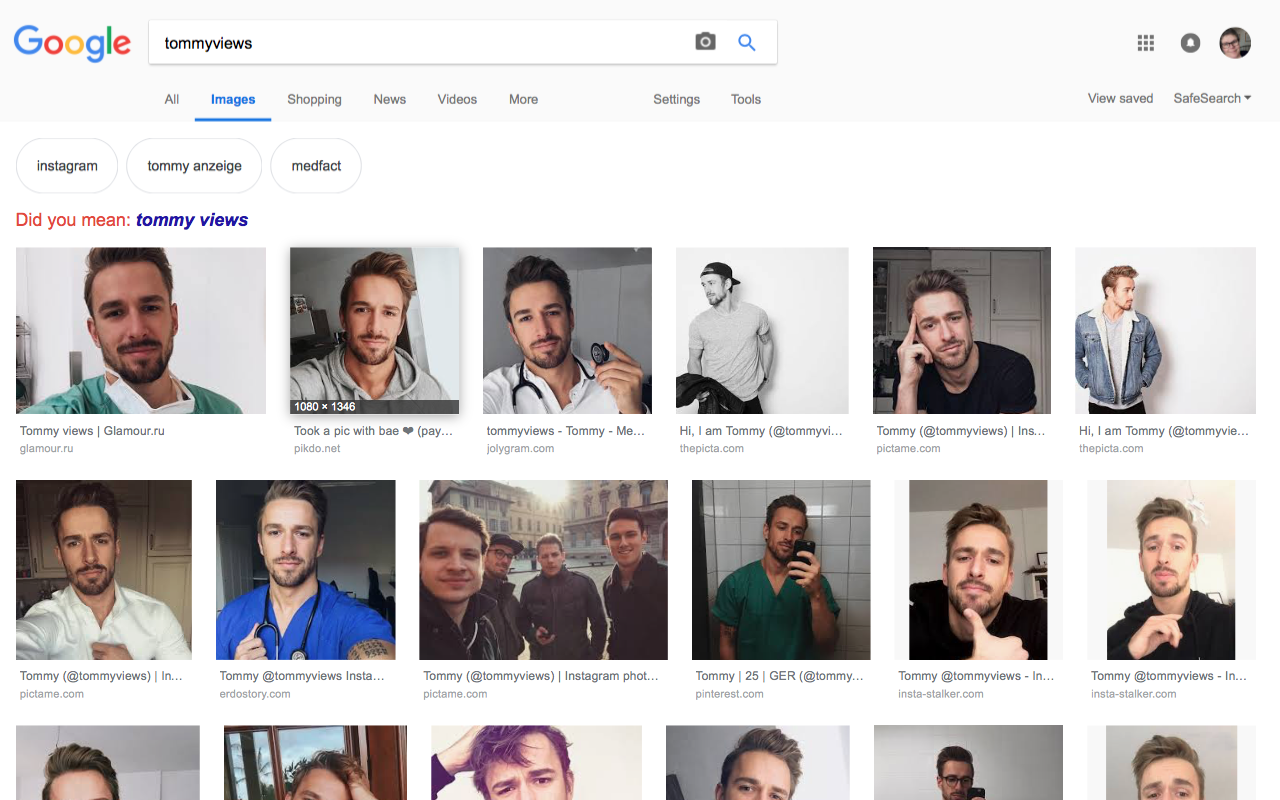
Task: Search by image with camera icon
Action: [x=705, y=42]
